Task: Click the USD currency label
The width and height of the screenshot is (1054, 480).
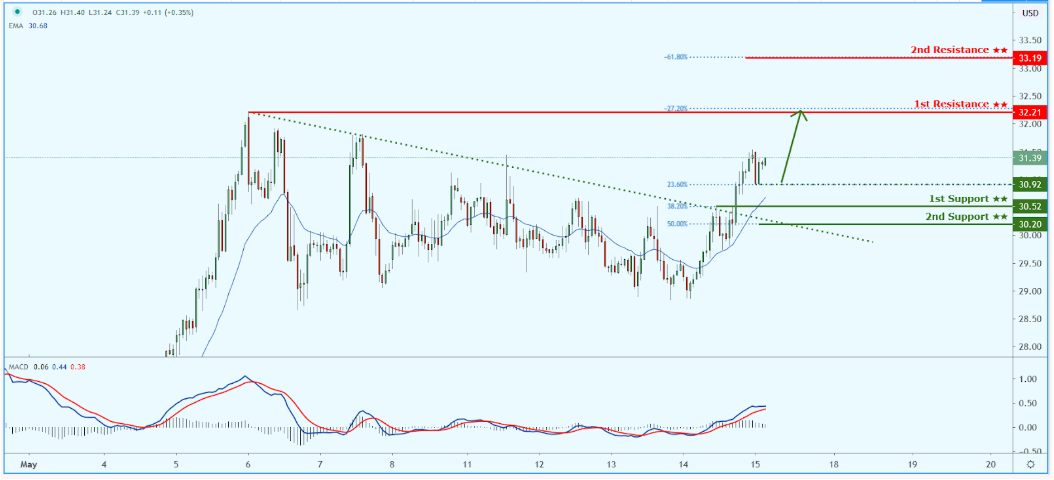Action: coord(1028,13)
